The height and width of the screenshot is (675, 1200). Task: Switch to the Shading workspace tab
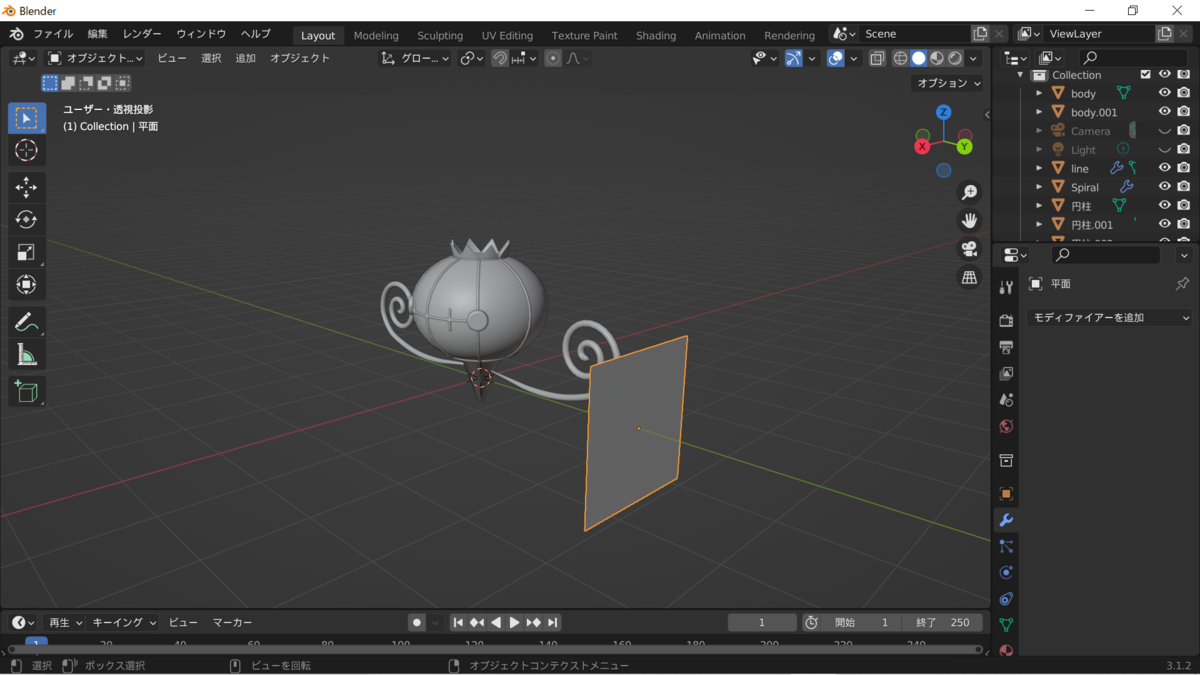click(x=656, y=35)
